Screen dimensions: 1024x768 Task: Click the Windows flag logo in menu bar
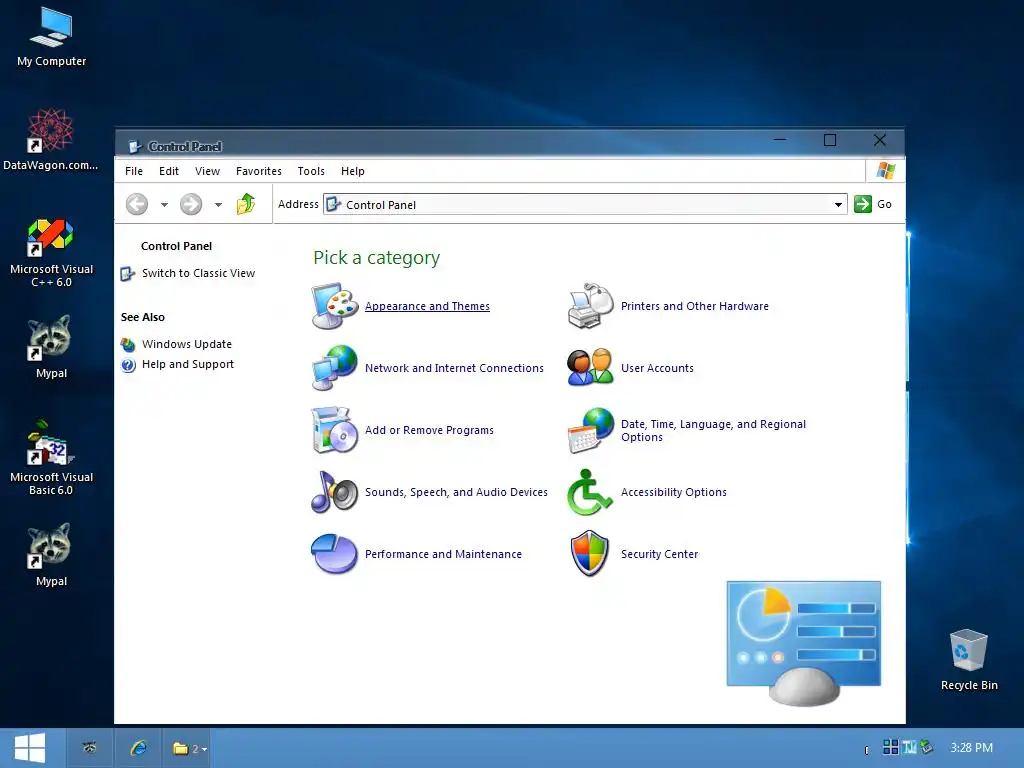(x=886, y=171)
